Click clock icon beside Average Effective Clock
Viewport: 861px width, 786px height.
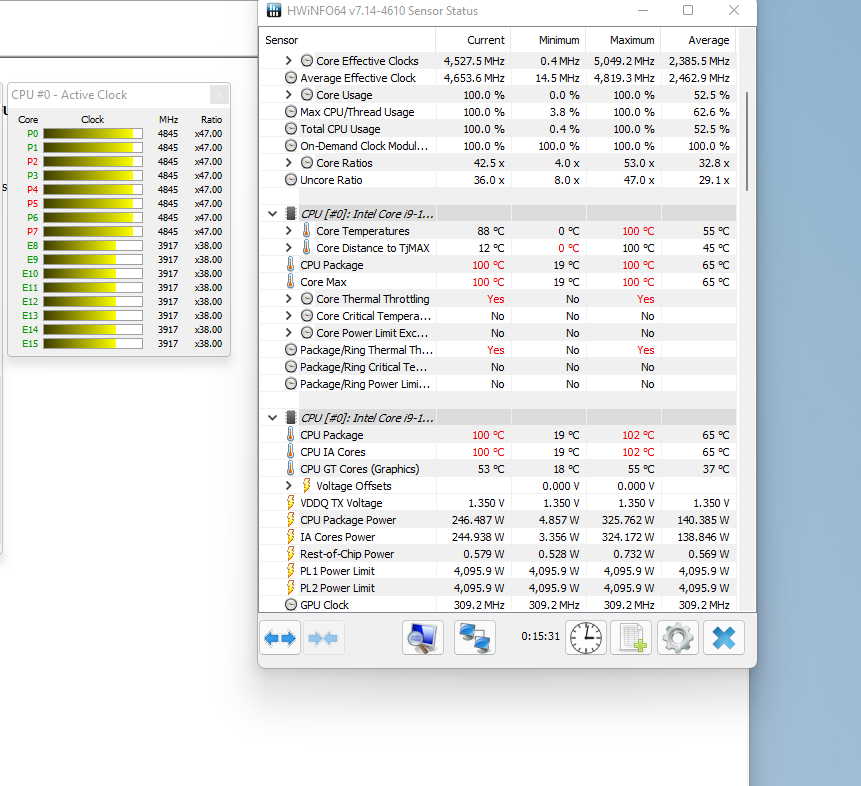[291, 78]
